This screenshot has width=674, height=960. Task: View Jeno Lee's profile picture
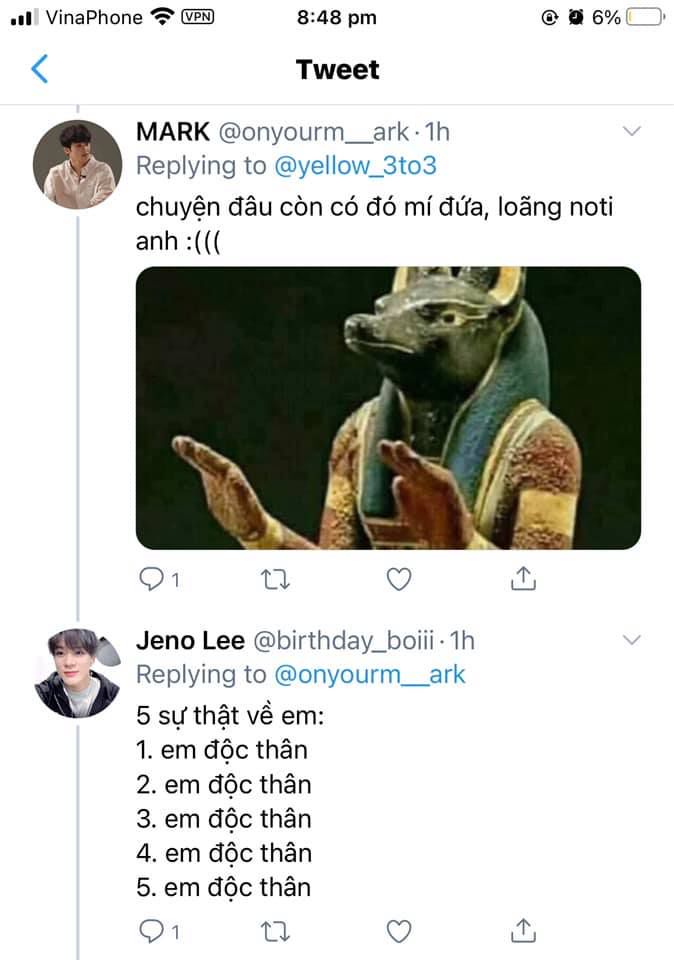(x=76, y=674)
